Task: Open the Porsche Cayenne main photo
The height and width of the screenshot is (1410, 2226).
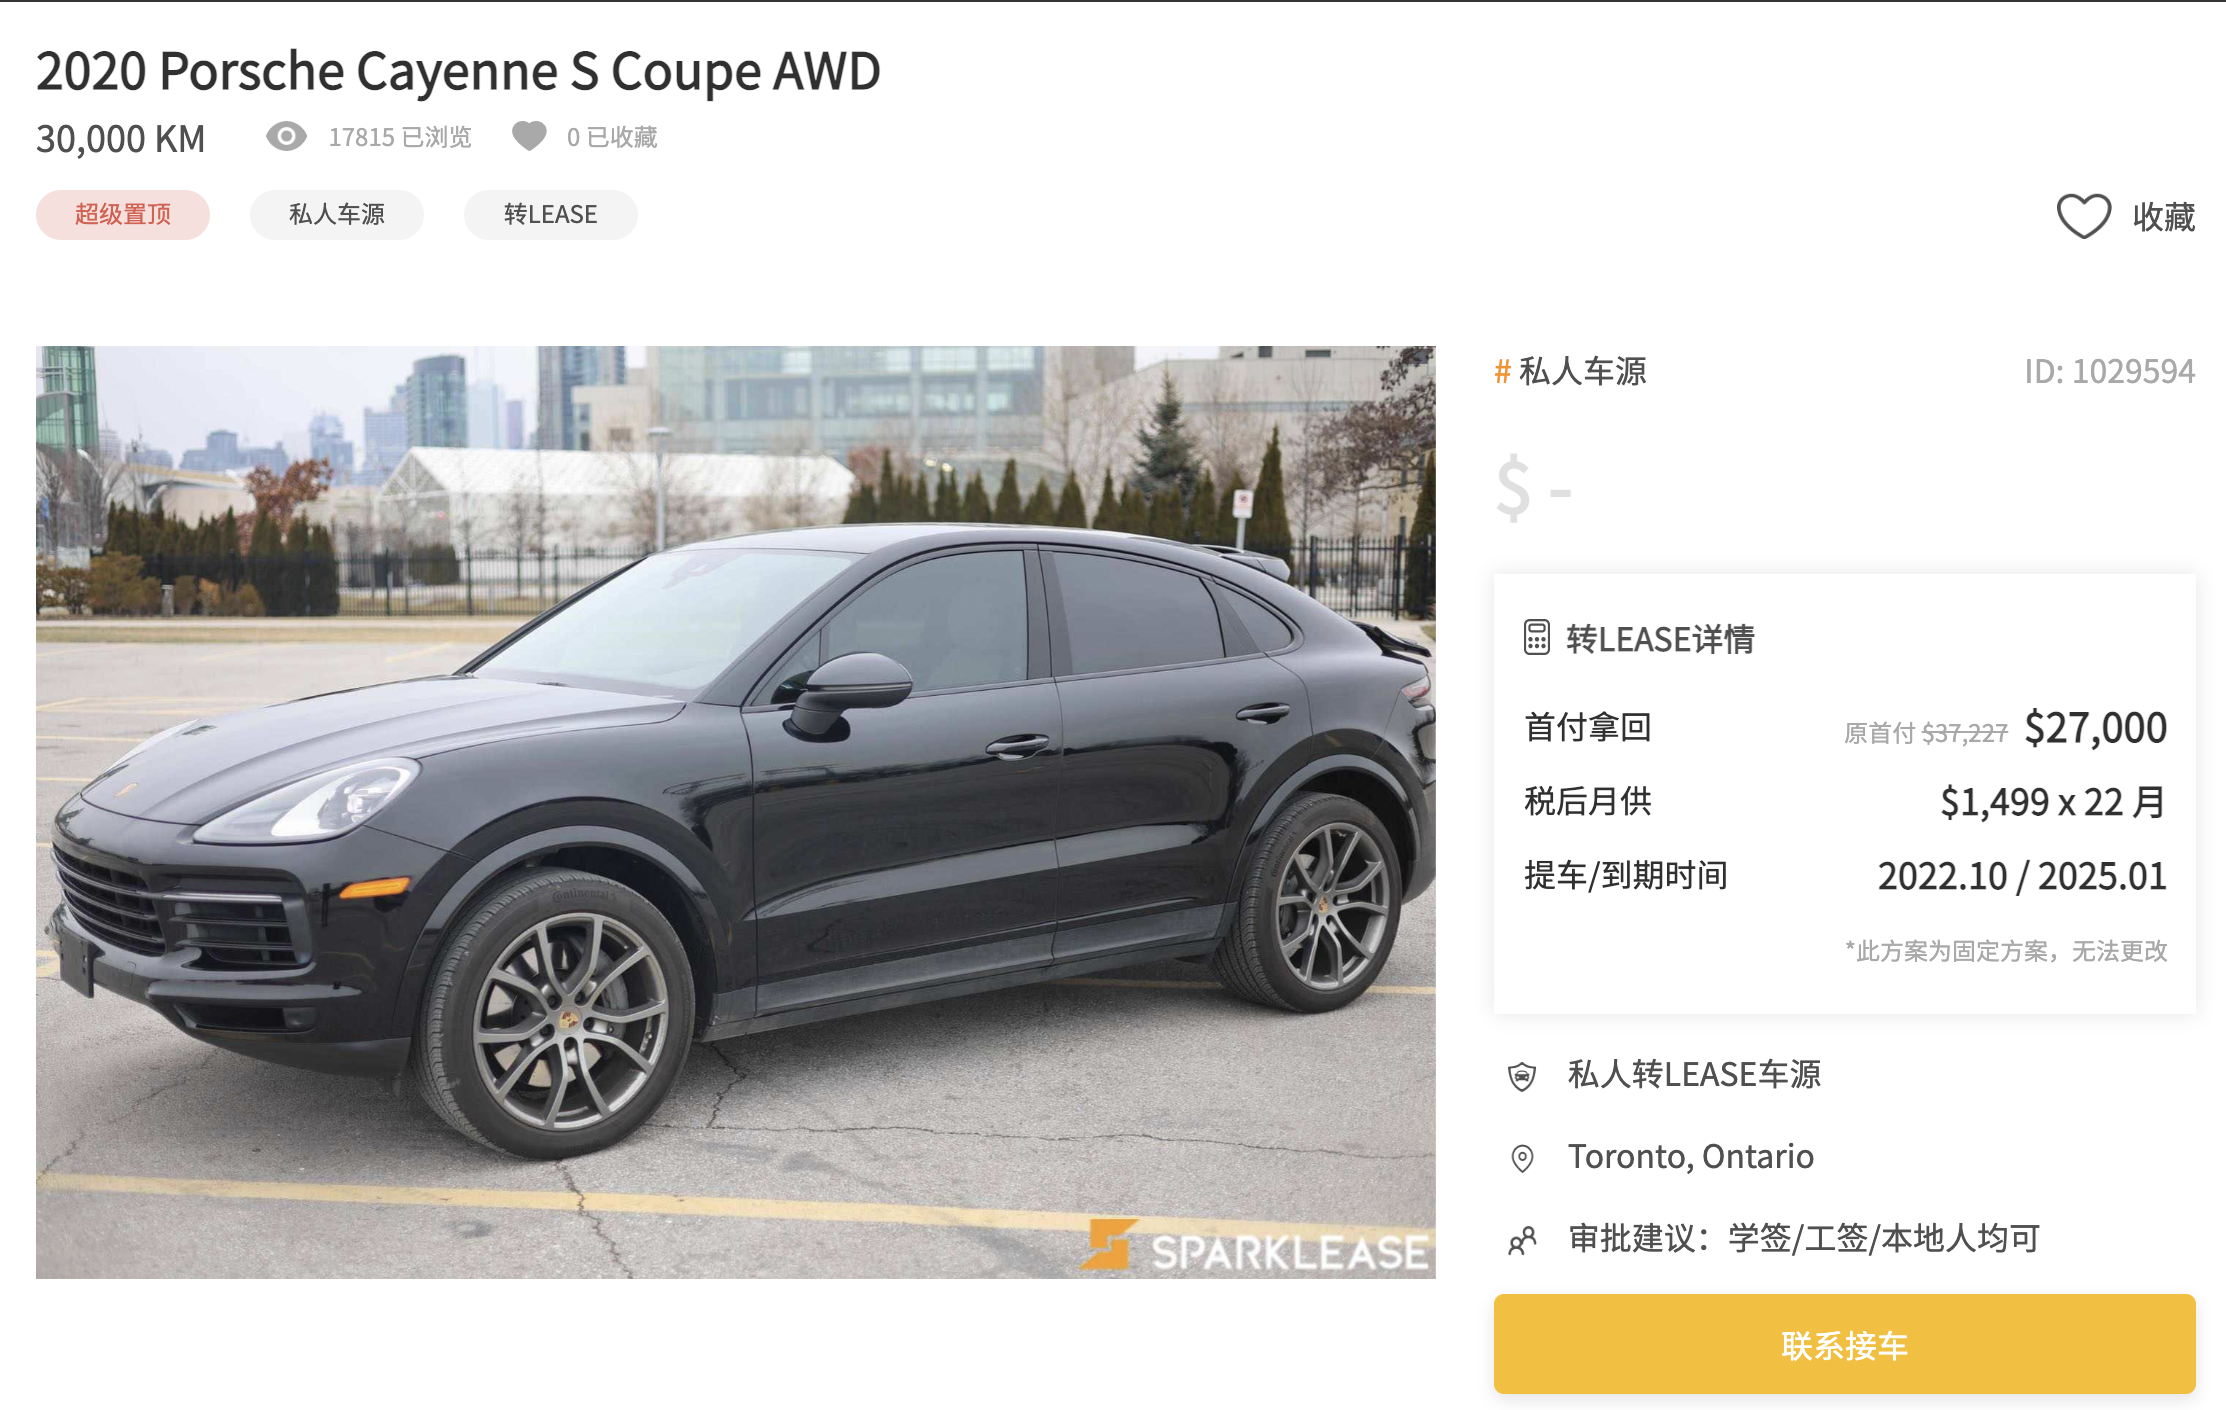Action: pos(736,812)
